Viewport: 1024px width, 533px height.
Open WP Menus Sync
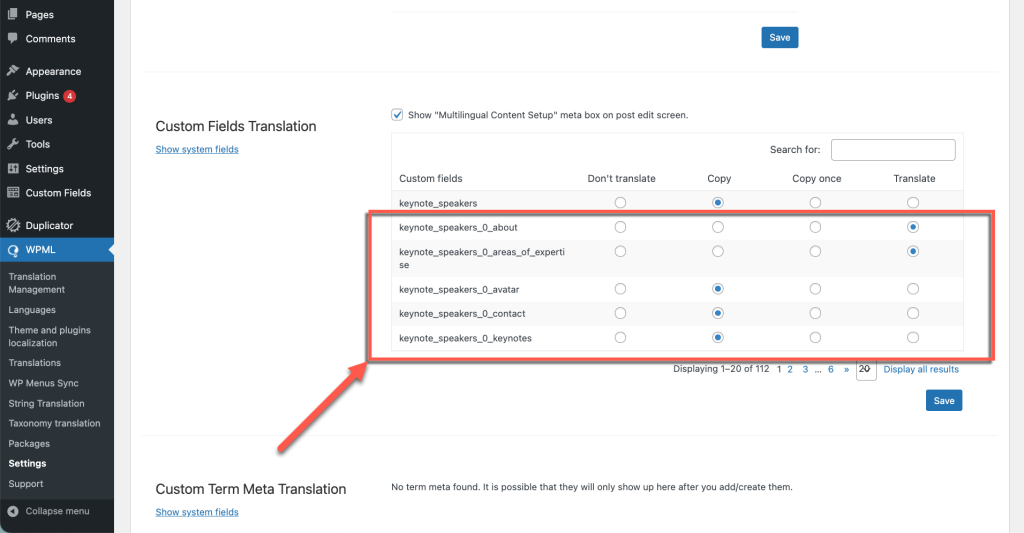coord(43,383)
